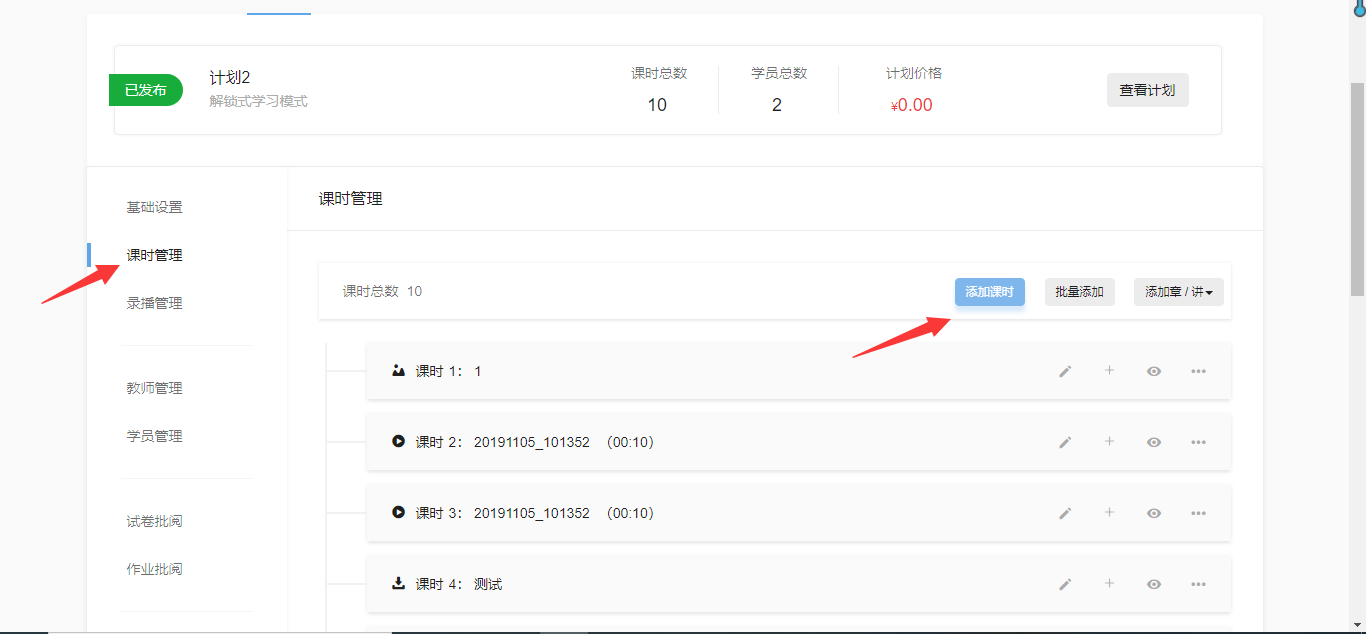Toggle the eye icon on 课时 2 row
The width and height of the screenshot is (1366, 634).
click(1154, 442)
